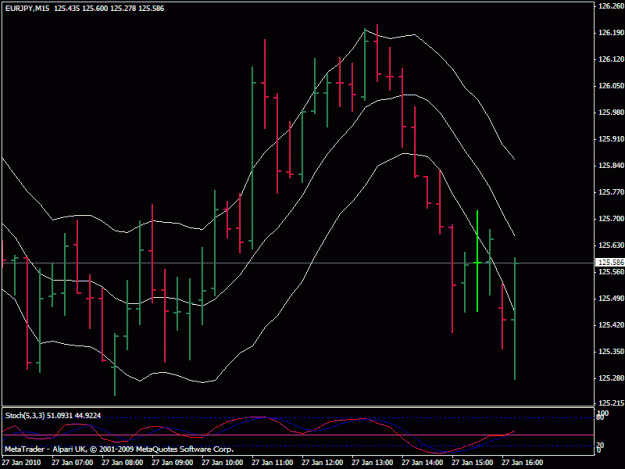The height and width of the screenshot is (469, 625).
Task: Click the 125.280 price axis label
Action: tap(611, 378)
